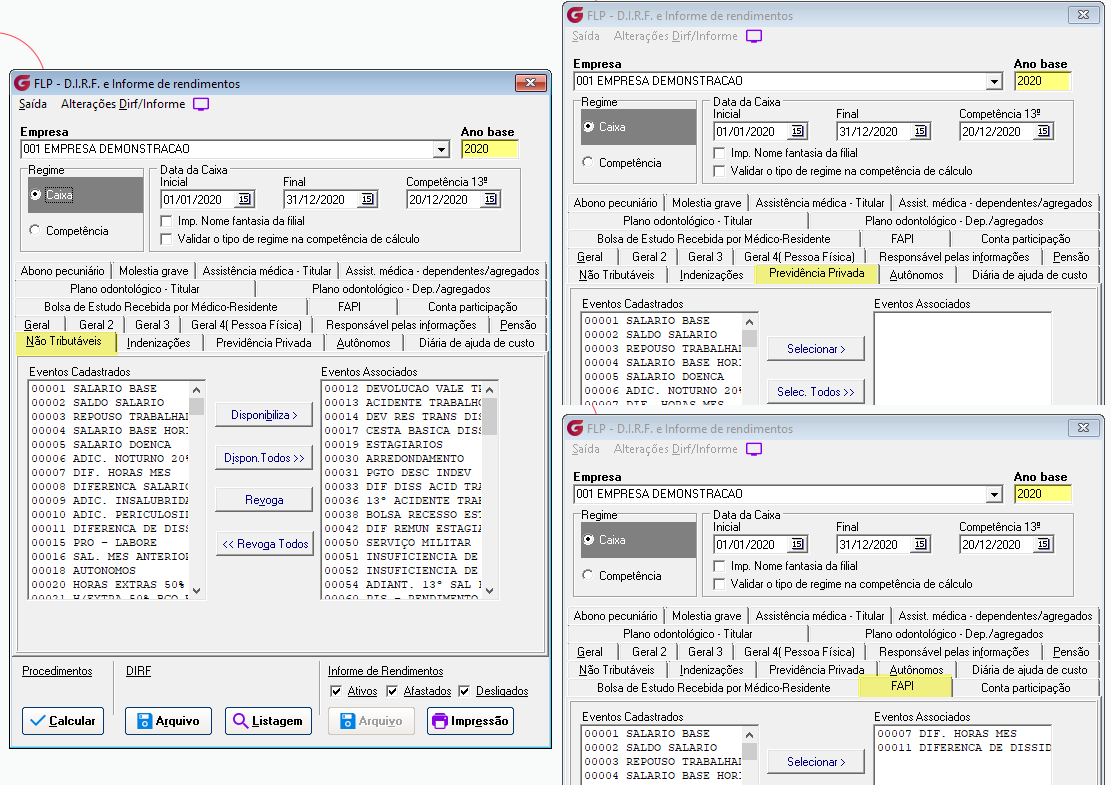
Task: Open Competência 13ª calendar in bottom-right window
Action: pyautogui.click(x=1043, y=545)
